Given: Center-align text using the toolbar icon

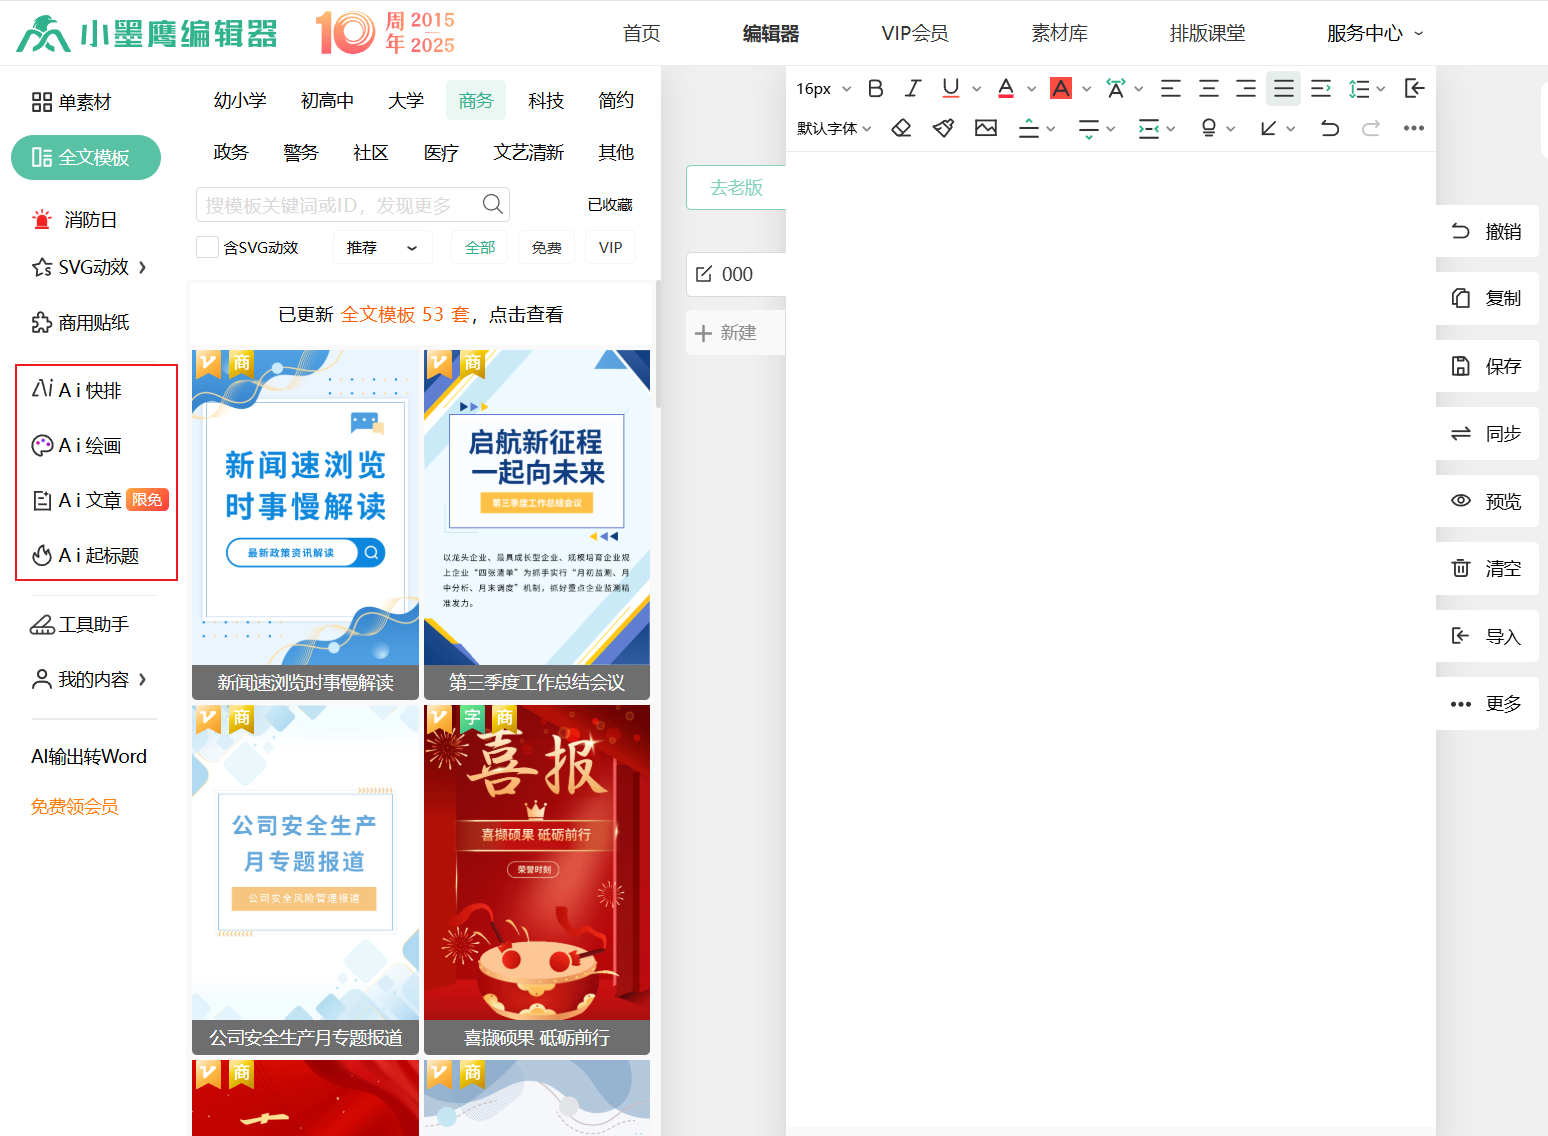Looking at the screenshot, I should [1208, 89].
